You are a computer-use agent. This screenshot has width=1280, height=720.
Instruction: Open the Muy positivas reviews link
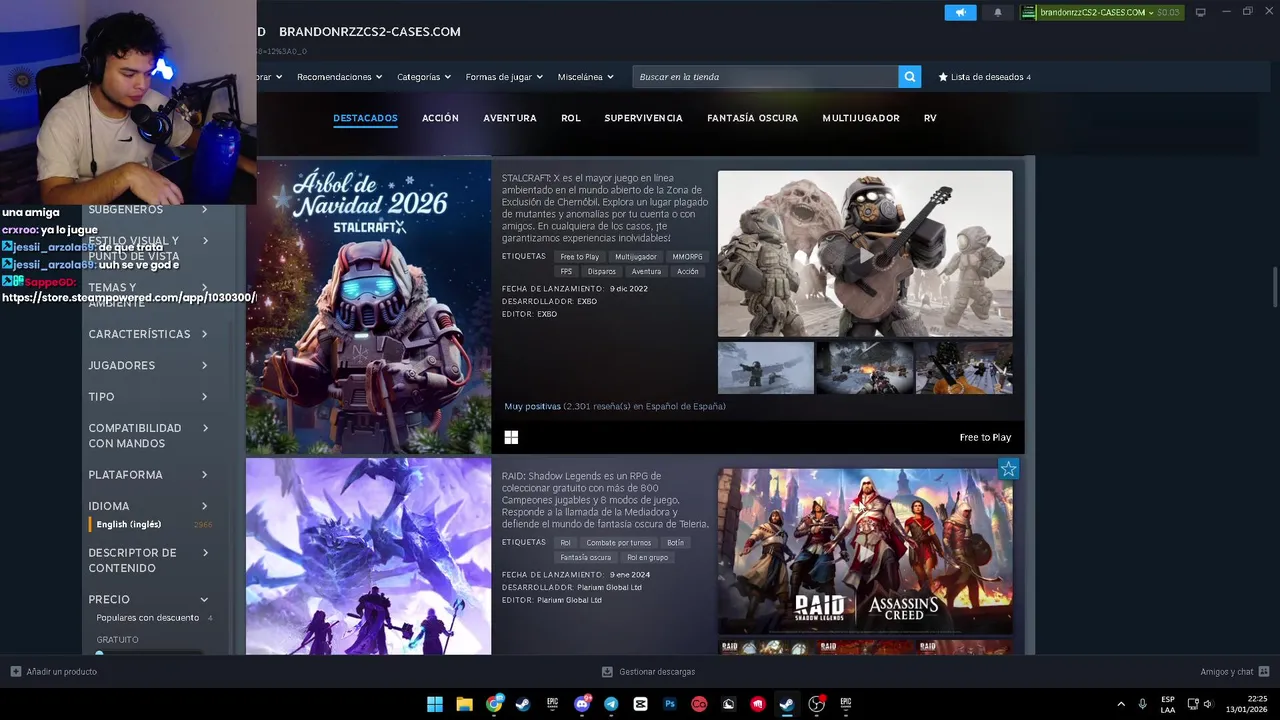[532, 407]
